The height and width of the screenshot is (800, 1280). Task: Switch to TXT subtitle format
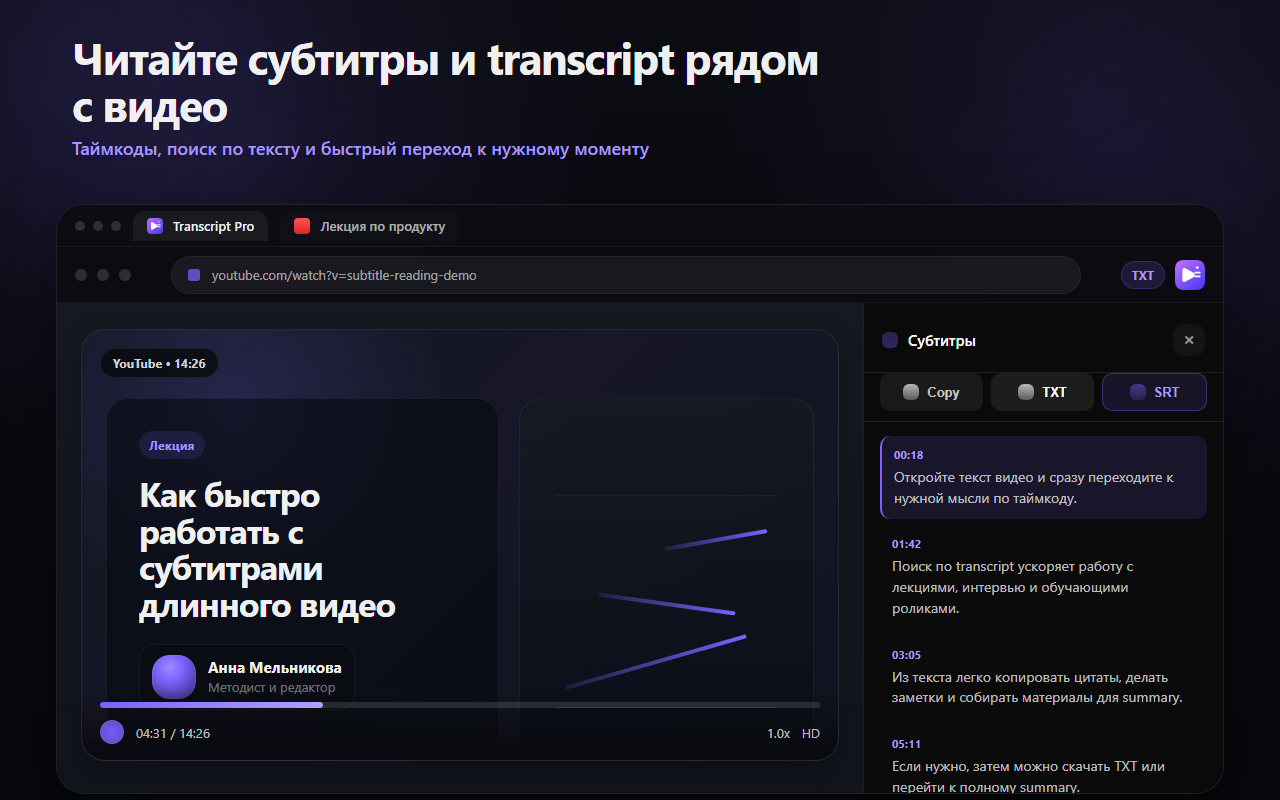(x=1042, y=391)
